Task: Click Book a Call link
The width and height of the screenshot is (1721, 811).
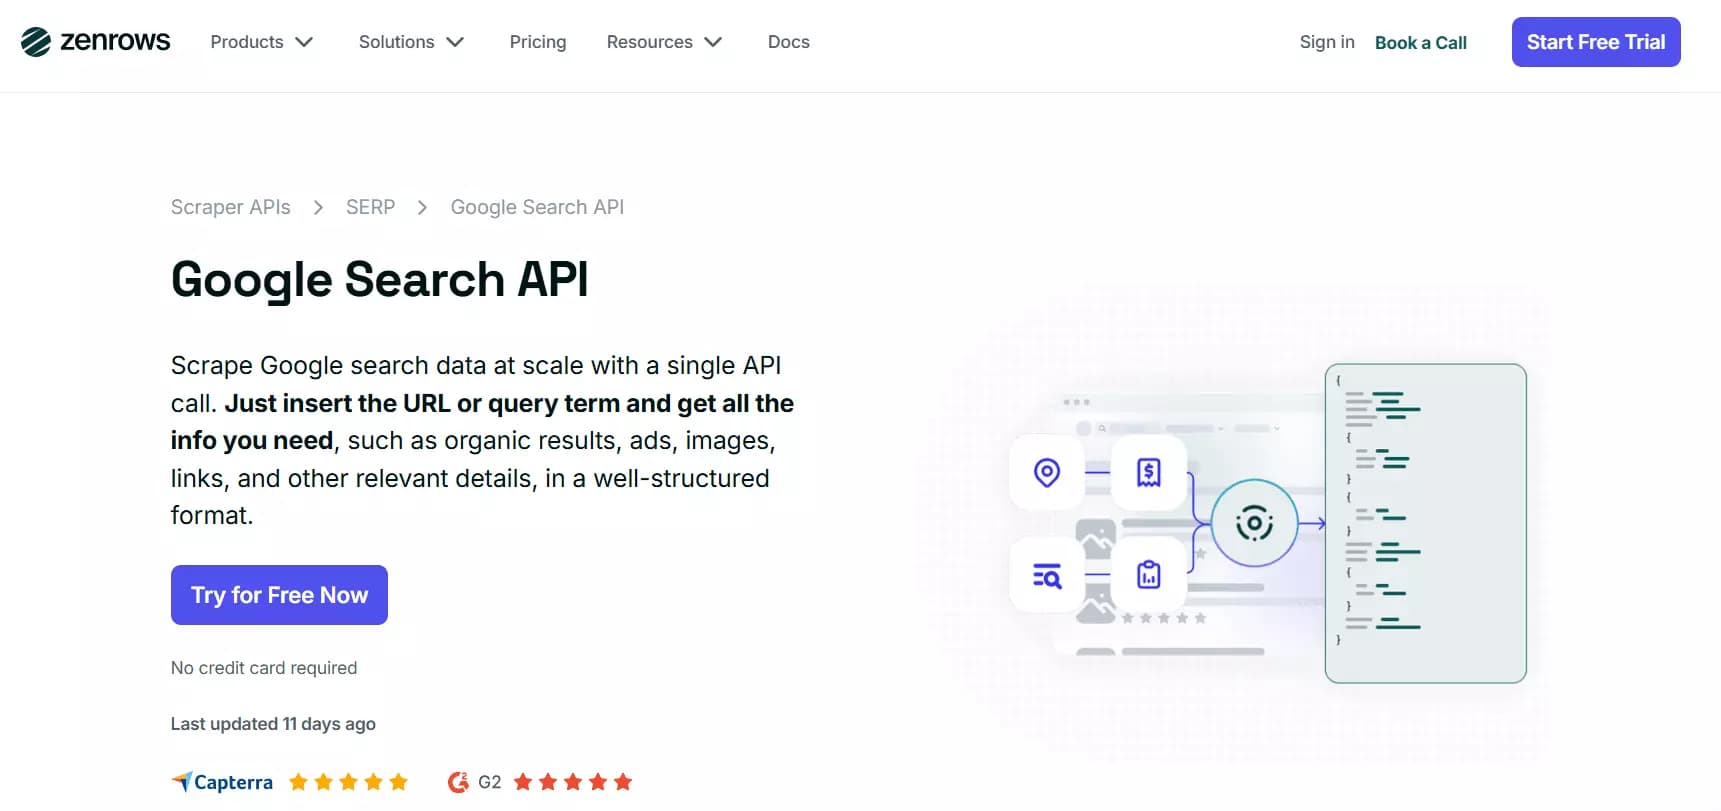Action: (1421, 43)
